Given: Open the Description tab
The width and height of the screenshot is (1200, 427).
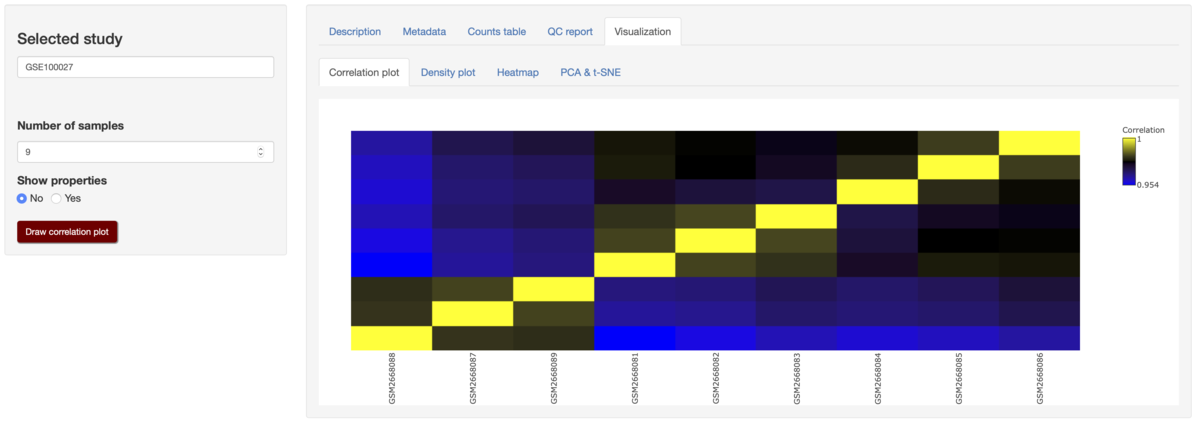Looking at the screenshot, I should click(355, 31).
